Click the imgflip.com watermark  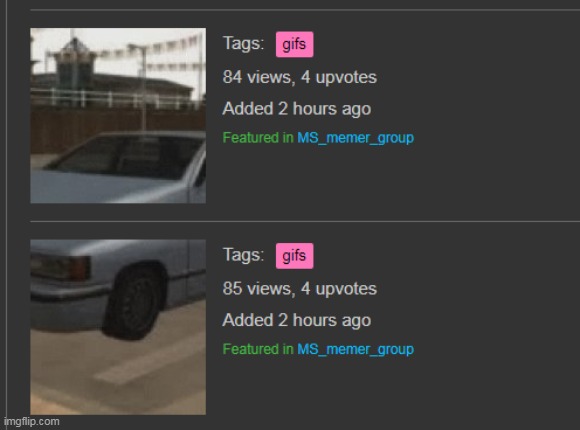click(32, 421)
